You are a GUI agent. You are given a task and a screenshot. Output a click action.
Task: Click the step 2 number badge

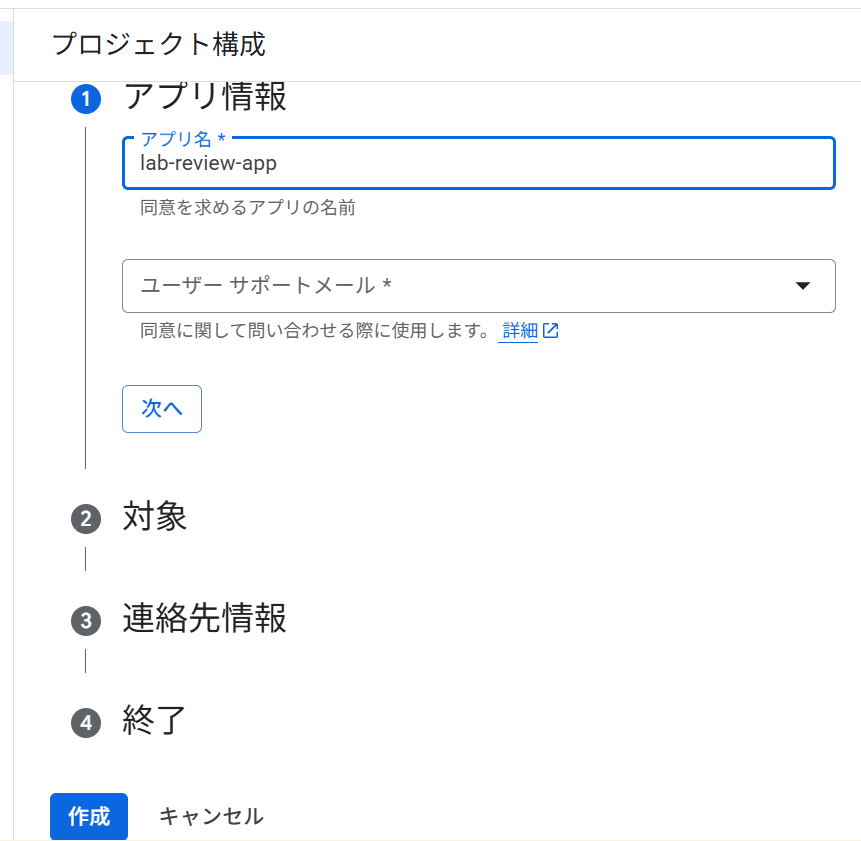tap(86, 519)
